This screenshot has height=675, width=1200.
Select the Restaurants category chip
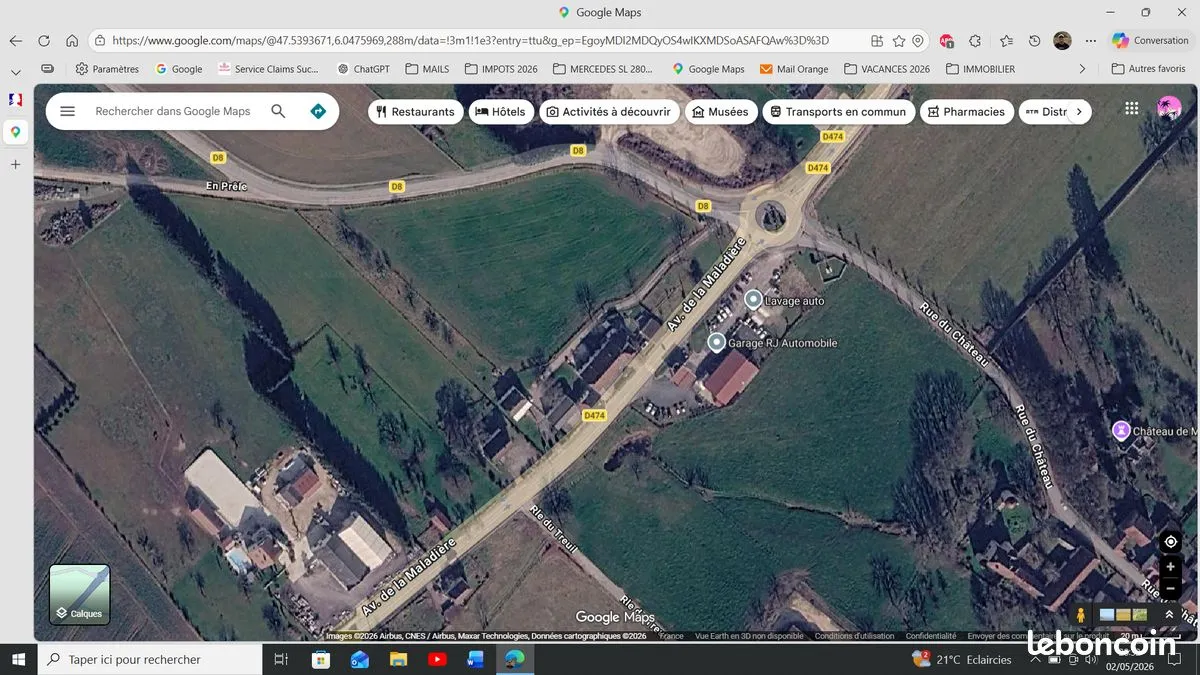click(416, 112)
